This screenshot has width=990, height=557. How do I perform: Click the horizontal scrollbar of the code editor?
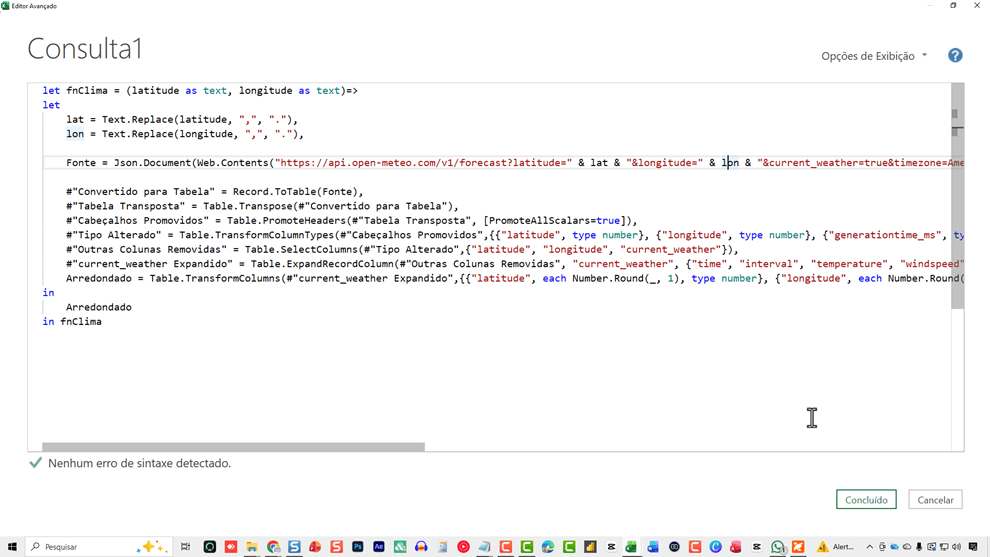[233, 447]
